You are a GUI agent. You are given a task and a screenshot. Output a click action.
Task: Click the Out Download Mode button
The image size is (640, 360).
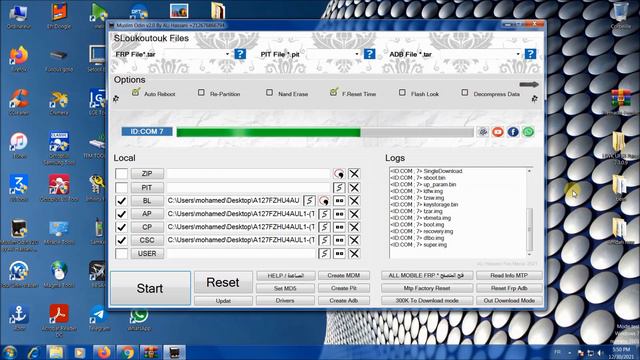tap(509, 300)
